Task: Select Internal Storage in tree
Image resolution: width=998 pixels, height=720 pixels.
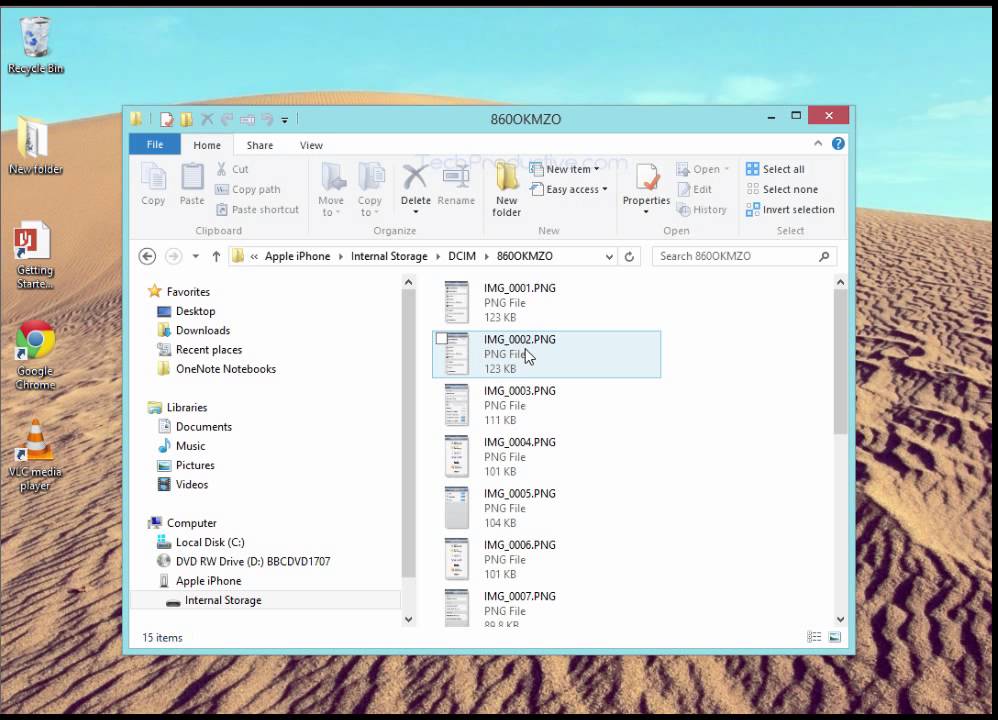Action: (214, 600)
